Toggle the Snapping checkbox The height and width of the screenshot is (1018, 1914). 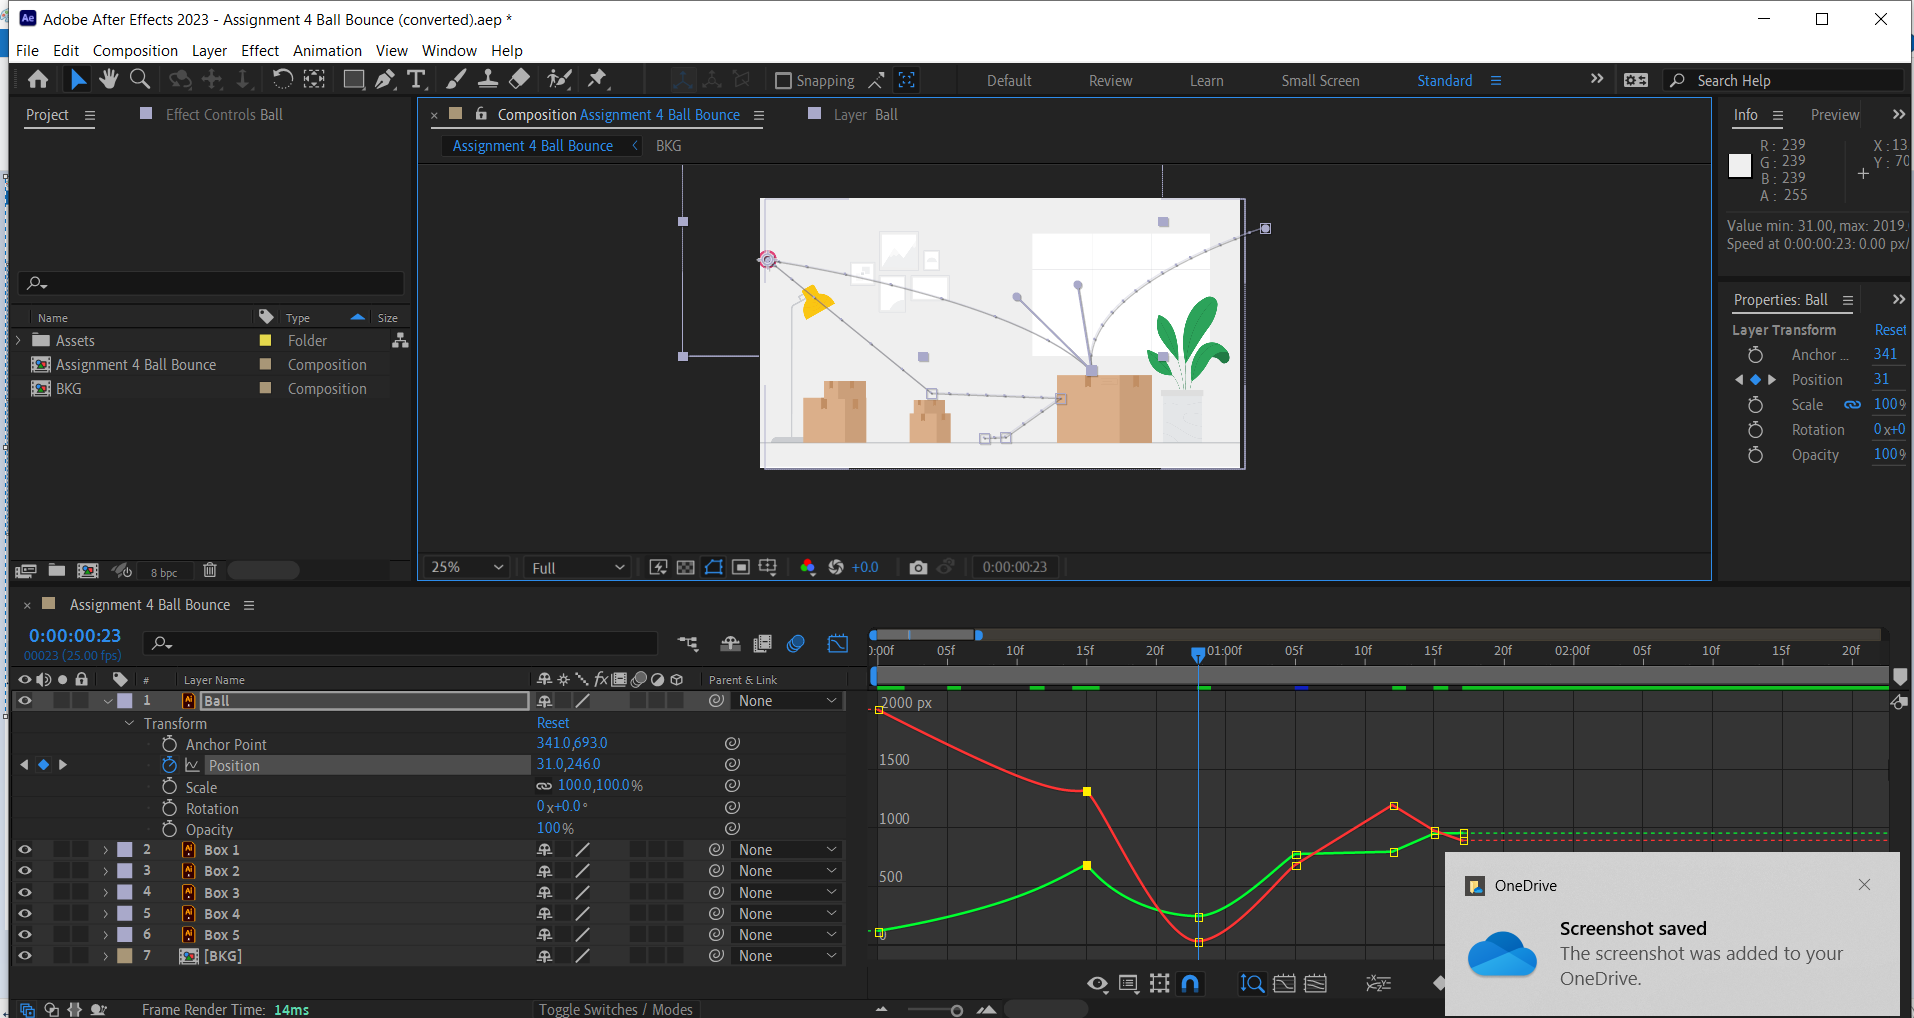pyautogui.click(x=781, y=80)
